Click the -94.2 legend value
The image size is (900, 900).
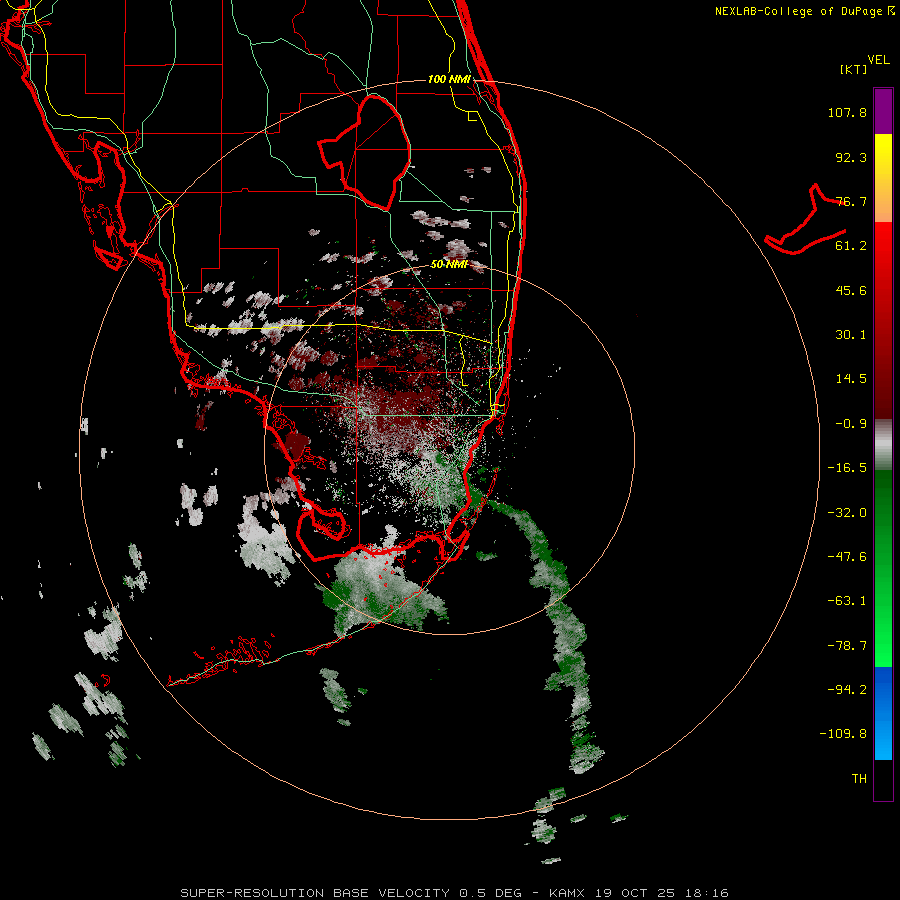(847, 689)
